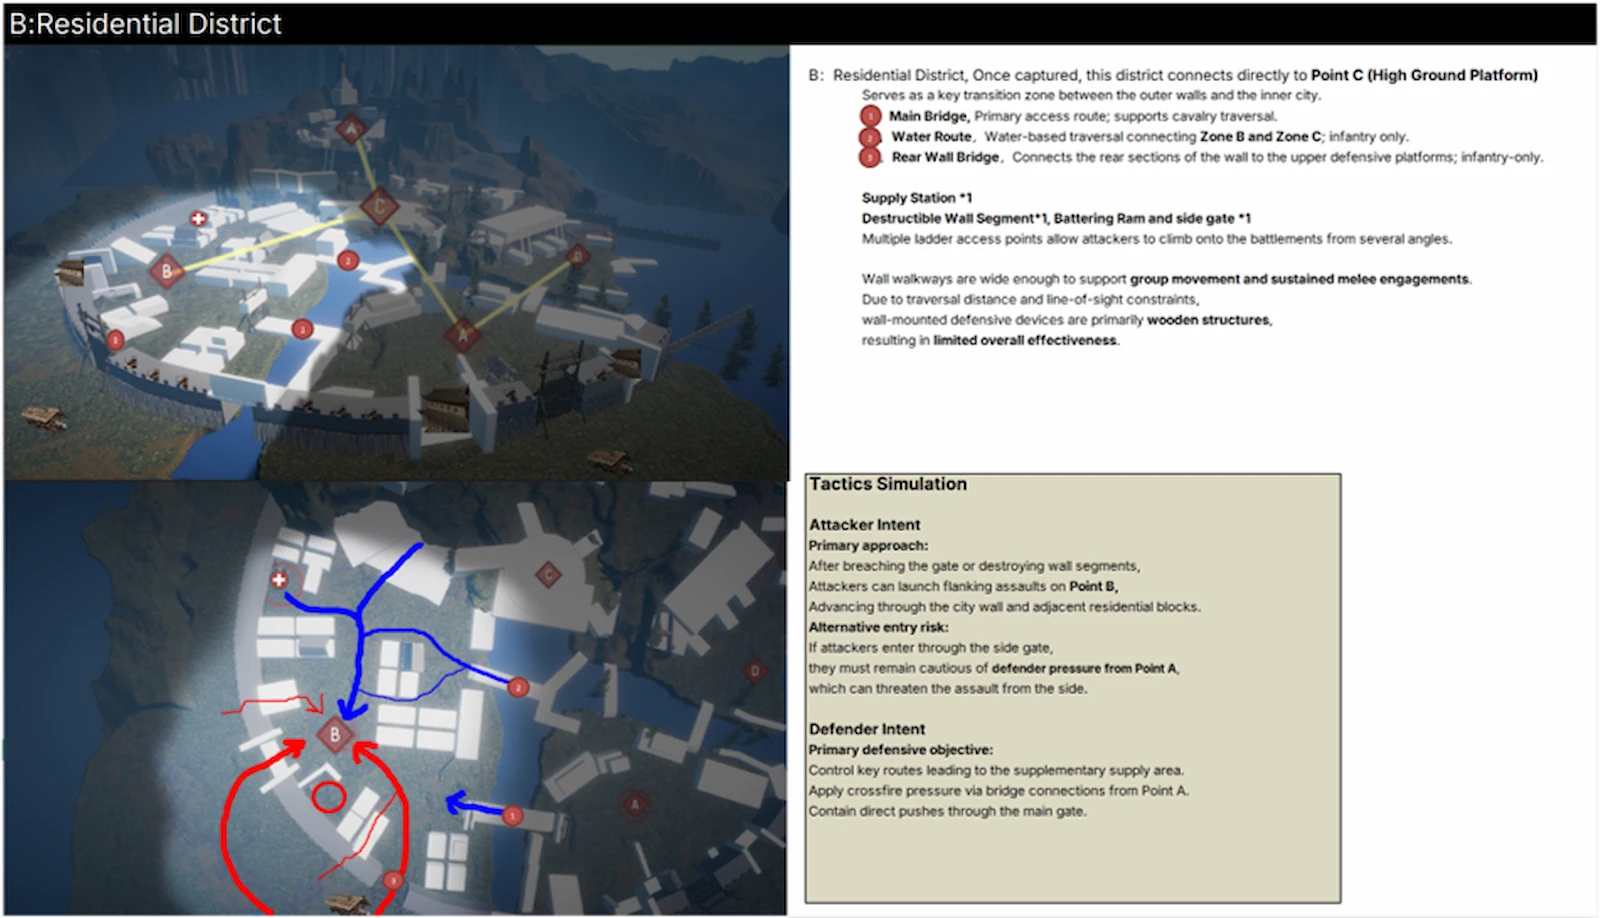Select the hilltop A marker above point C
Screen dimensions: 1600x918
(x=350, y=128)
